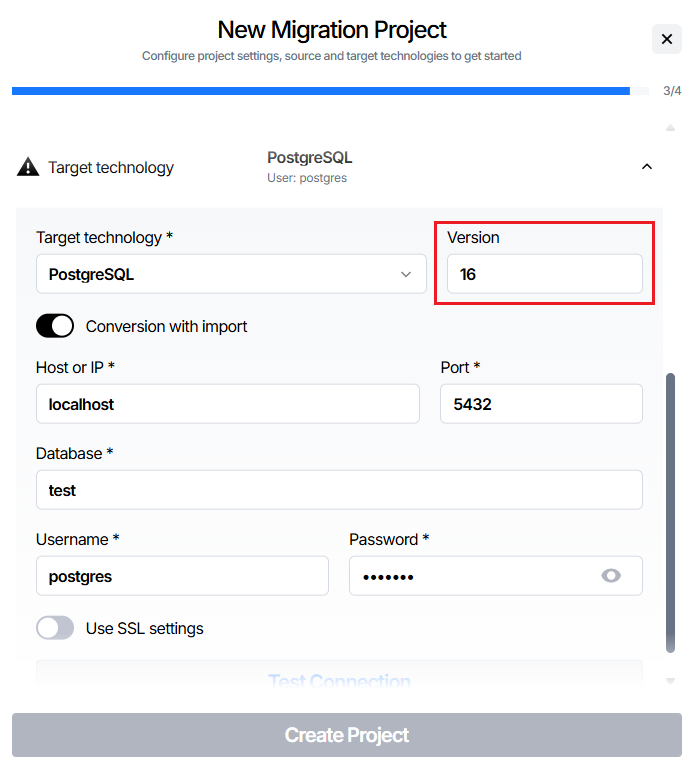Image resolution: width=692 pixels, height=763 pixels.
Task: Click the Version input field
Action: point(544,274)
